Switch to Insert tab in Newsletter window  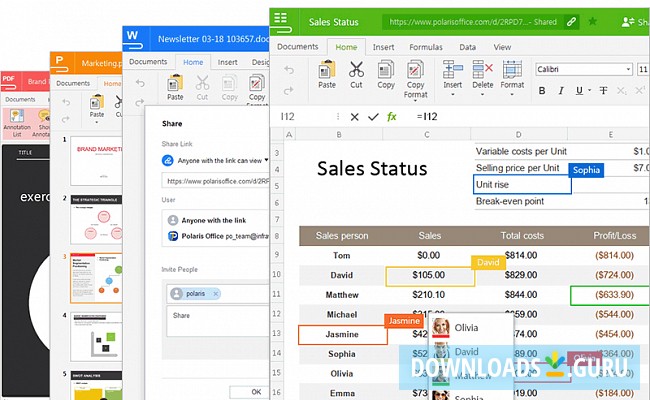click(x=227, y=62)
